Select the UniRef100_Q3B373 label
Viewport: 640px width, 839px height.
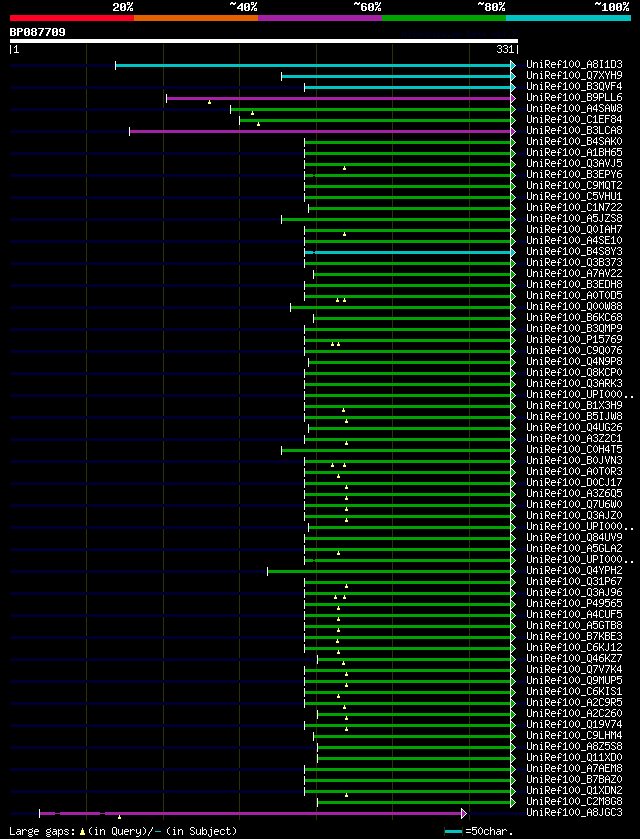point(574,263)
